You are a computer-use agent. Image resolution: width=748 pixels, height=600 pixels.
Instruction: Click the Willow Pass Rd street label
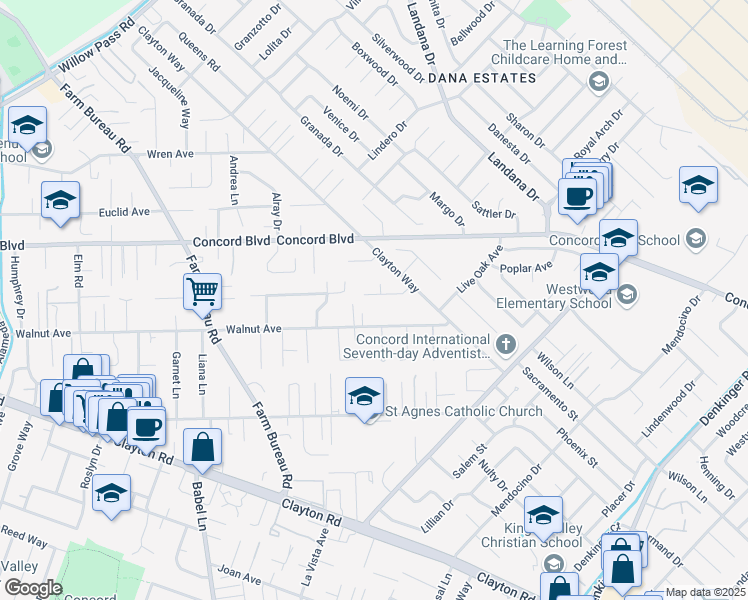pos(97,45)
